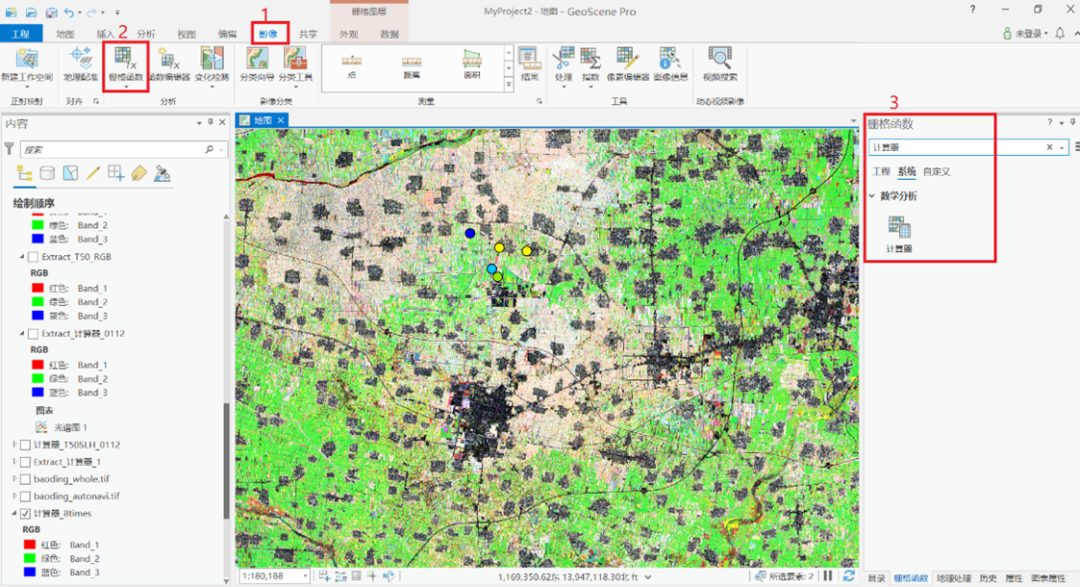The height and width of the screenshot is (587, 1080).
Task: Uncheck the 计算器_8times layer checkbox
Action: 25,513
